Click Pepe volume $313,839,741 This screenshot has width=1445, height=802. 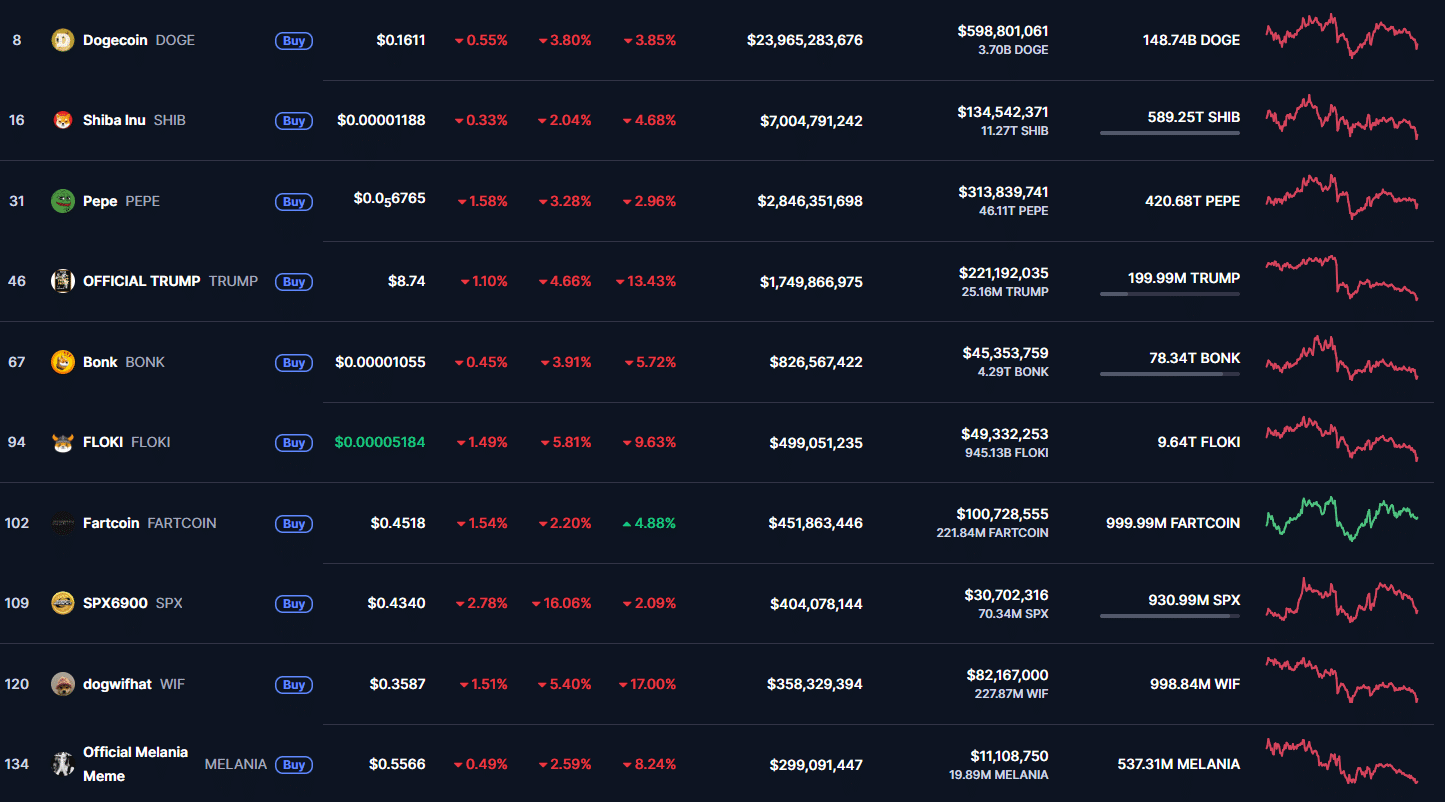point(1003,192)
